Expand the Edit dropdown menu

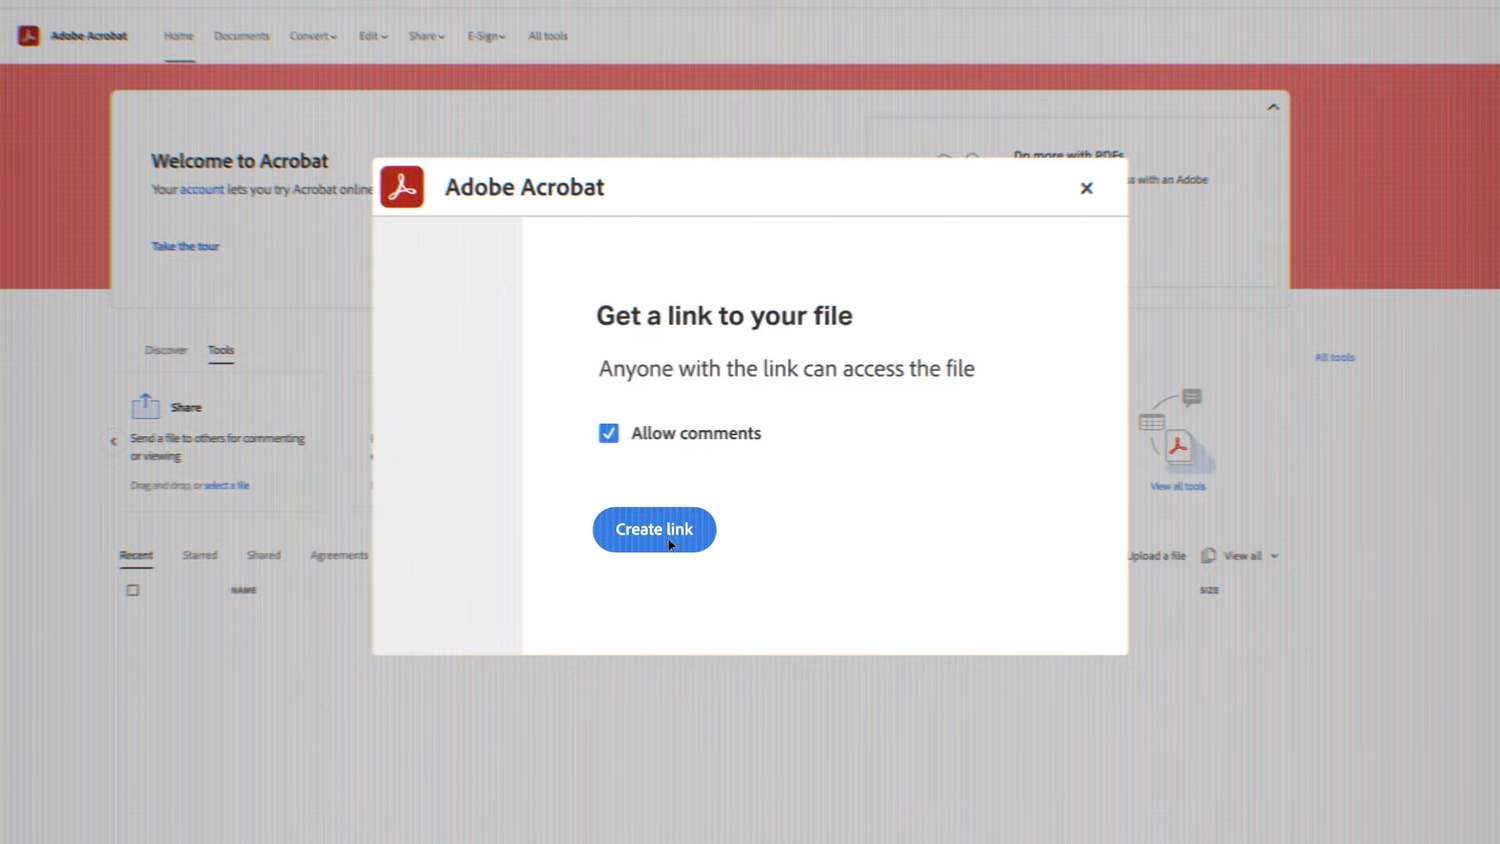point(373,36)
